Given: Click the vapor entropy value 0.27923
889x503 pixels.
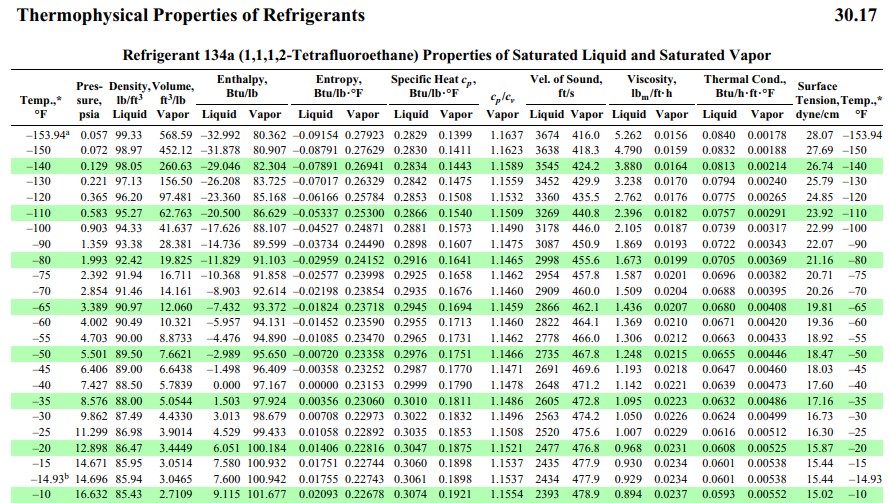Looking at the screenshot, I should [365, 135].
